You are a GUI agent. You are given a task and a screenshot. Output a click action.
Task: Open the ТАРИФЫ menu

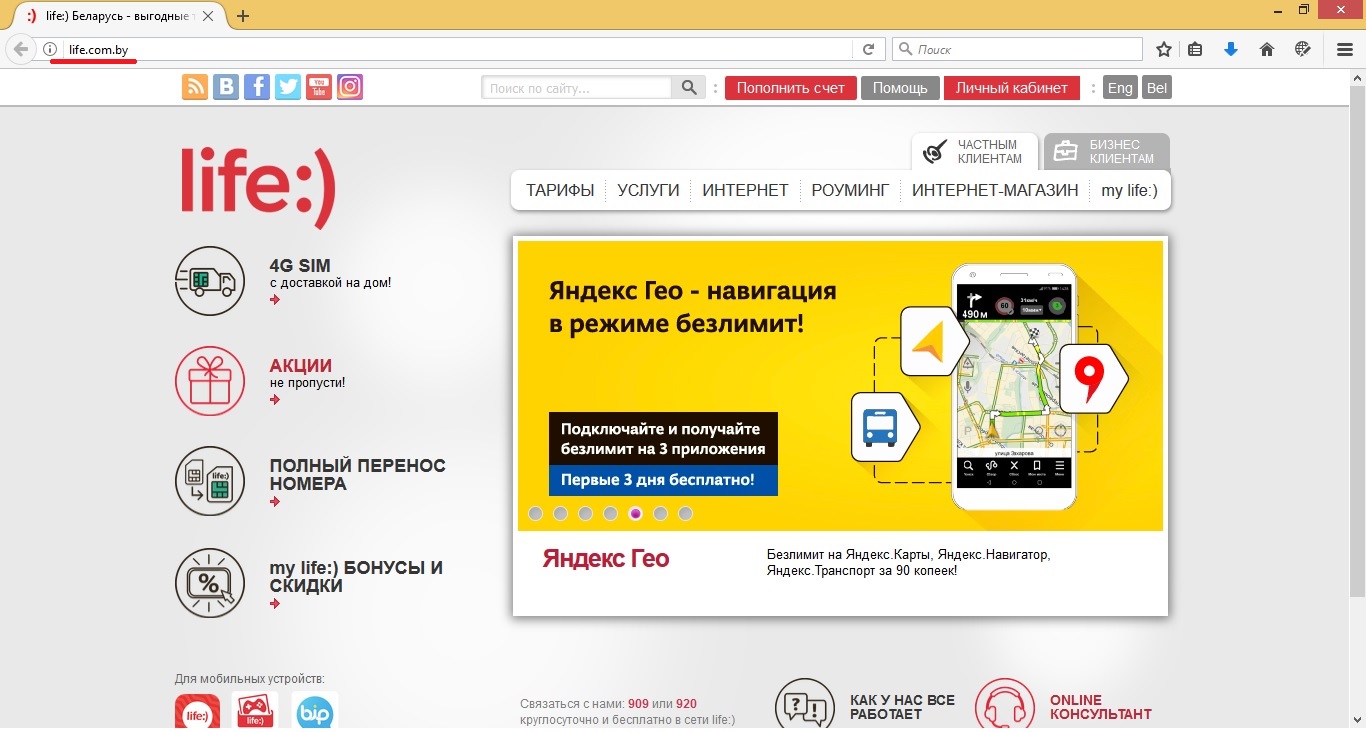click(x=560, y=190)
